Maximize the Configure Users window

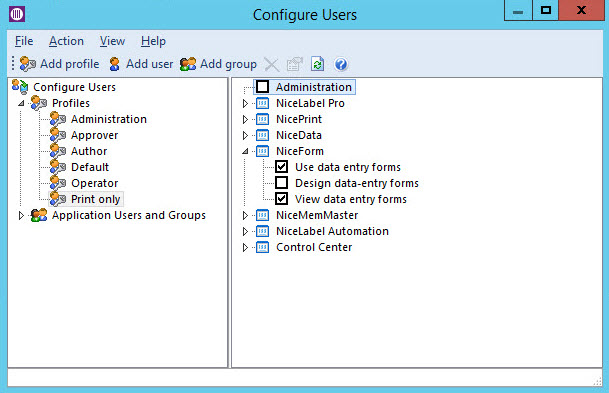[545, 10]
